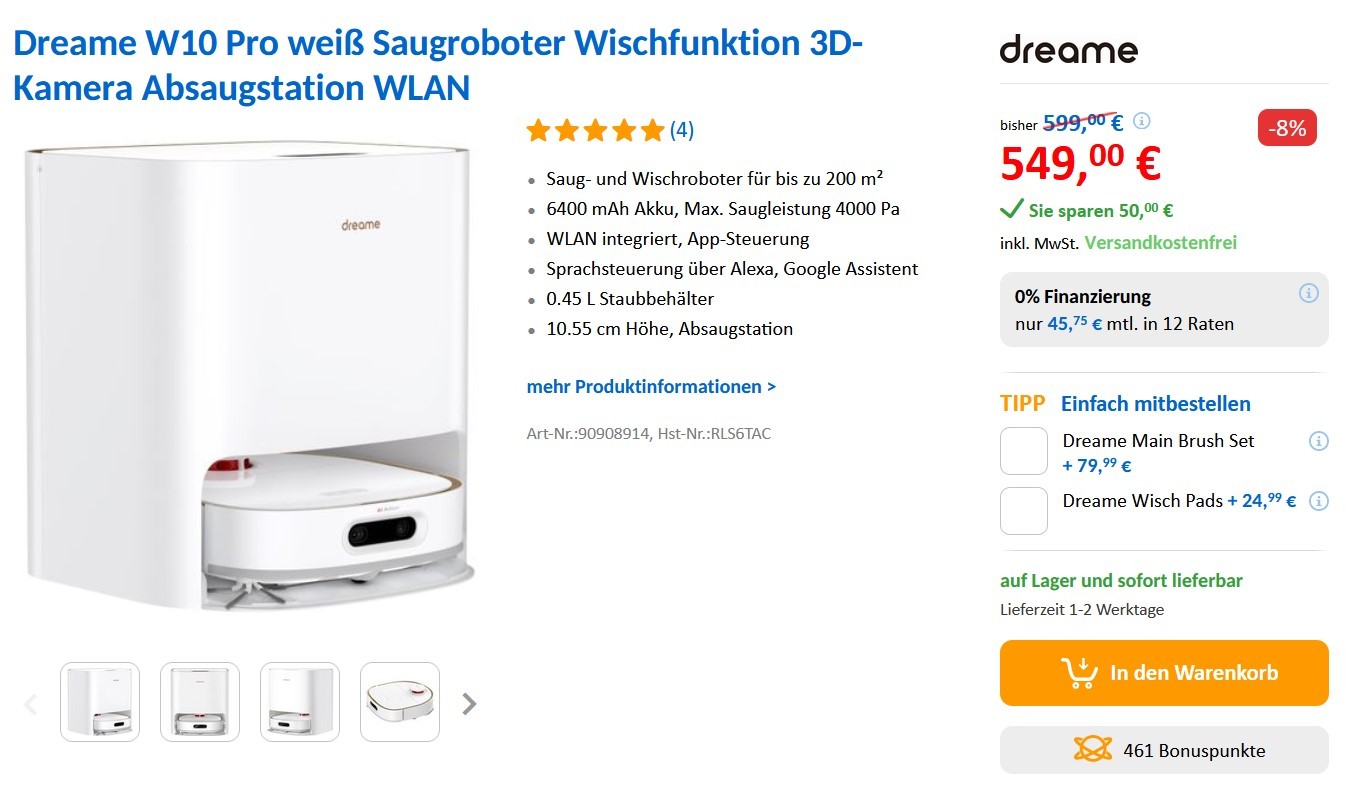Click the five-star rating stars

[595, 130]
